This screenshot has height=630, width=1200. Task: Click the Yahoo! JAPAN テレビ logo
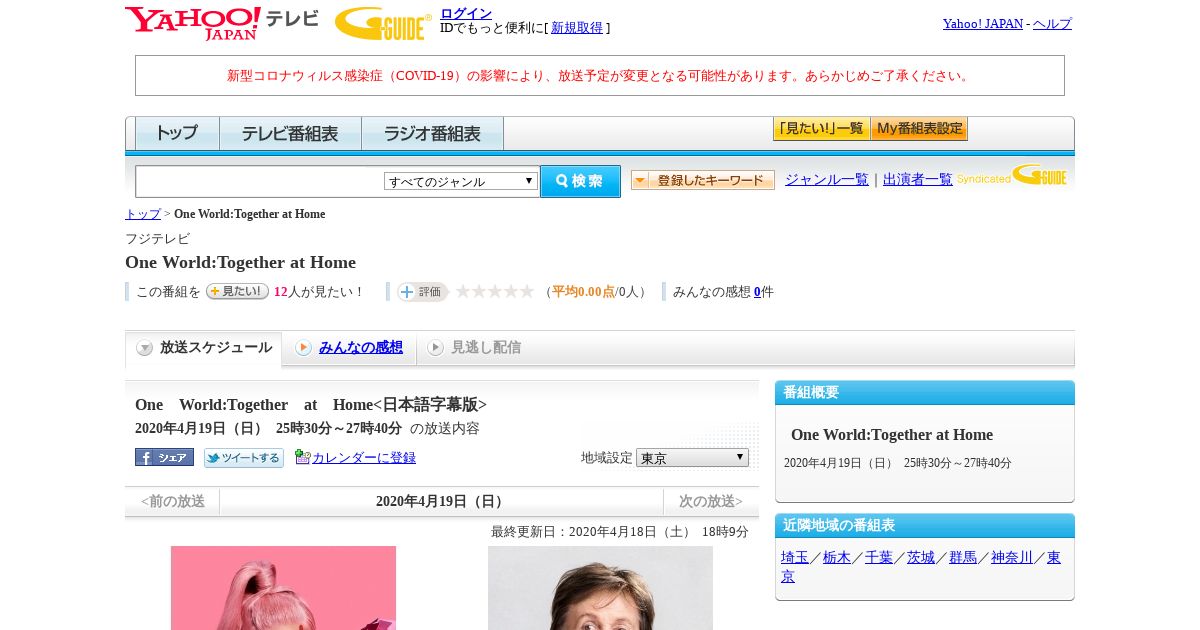222,23
